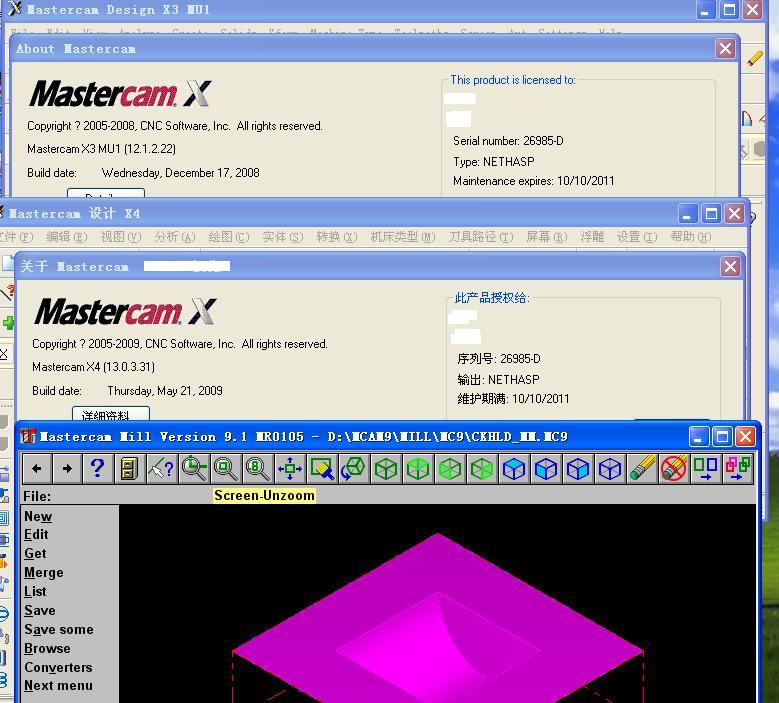Click first blue cube after the green cubes
This screenshot has width=779, height=703.
(514, 469)
